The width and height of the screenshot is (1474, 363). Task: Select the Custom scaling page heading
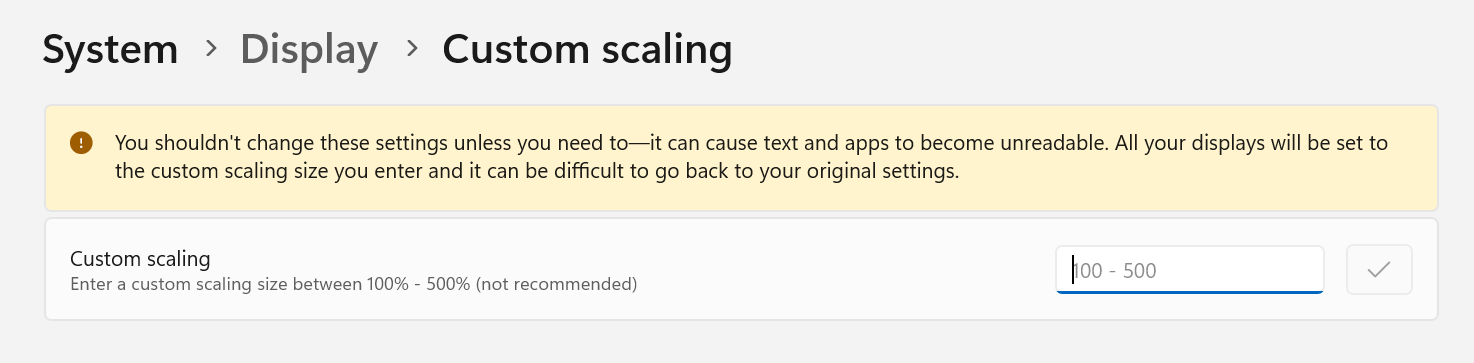pos(587,49)
